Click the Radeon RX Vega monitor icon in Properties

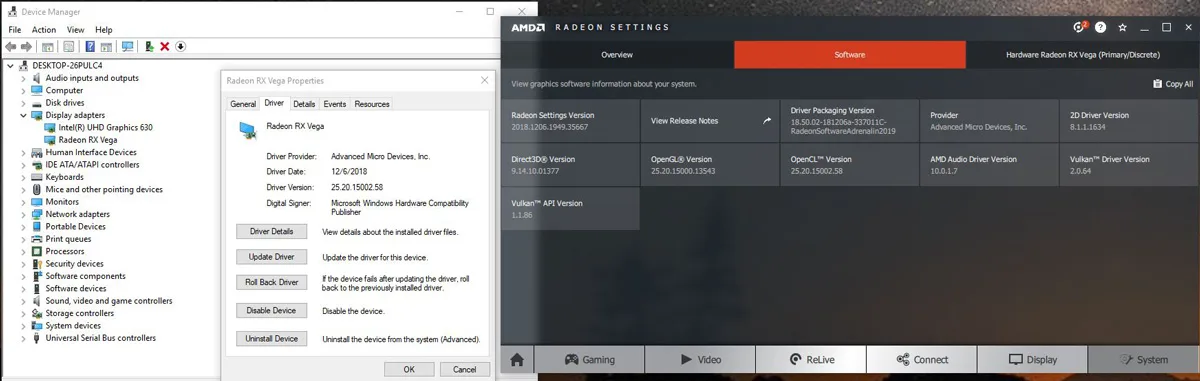tap(247, 129)
